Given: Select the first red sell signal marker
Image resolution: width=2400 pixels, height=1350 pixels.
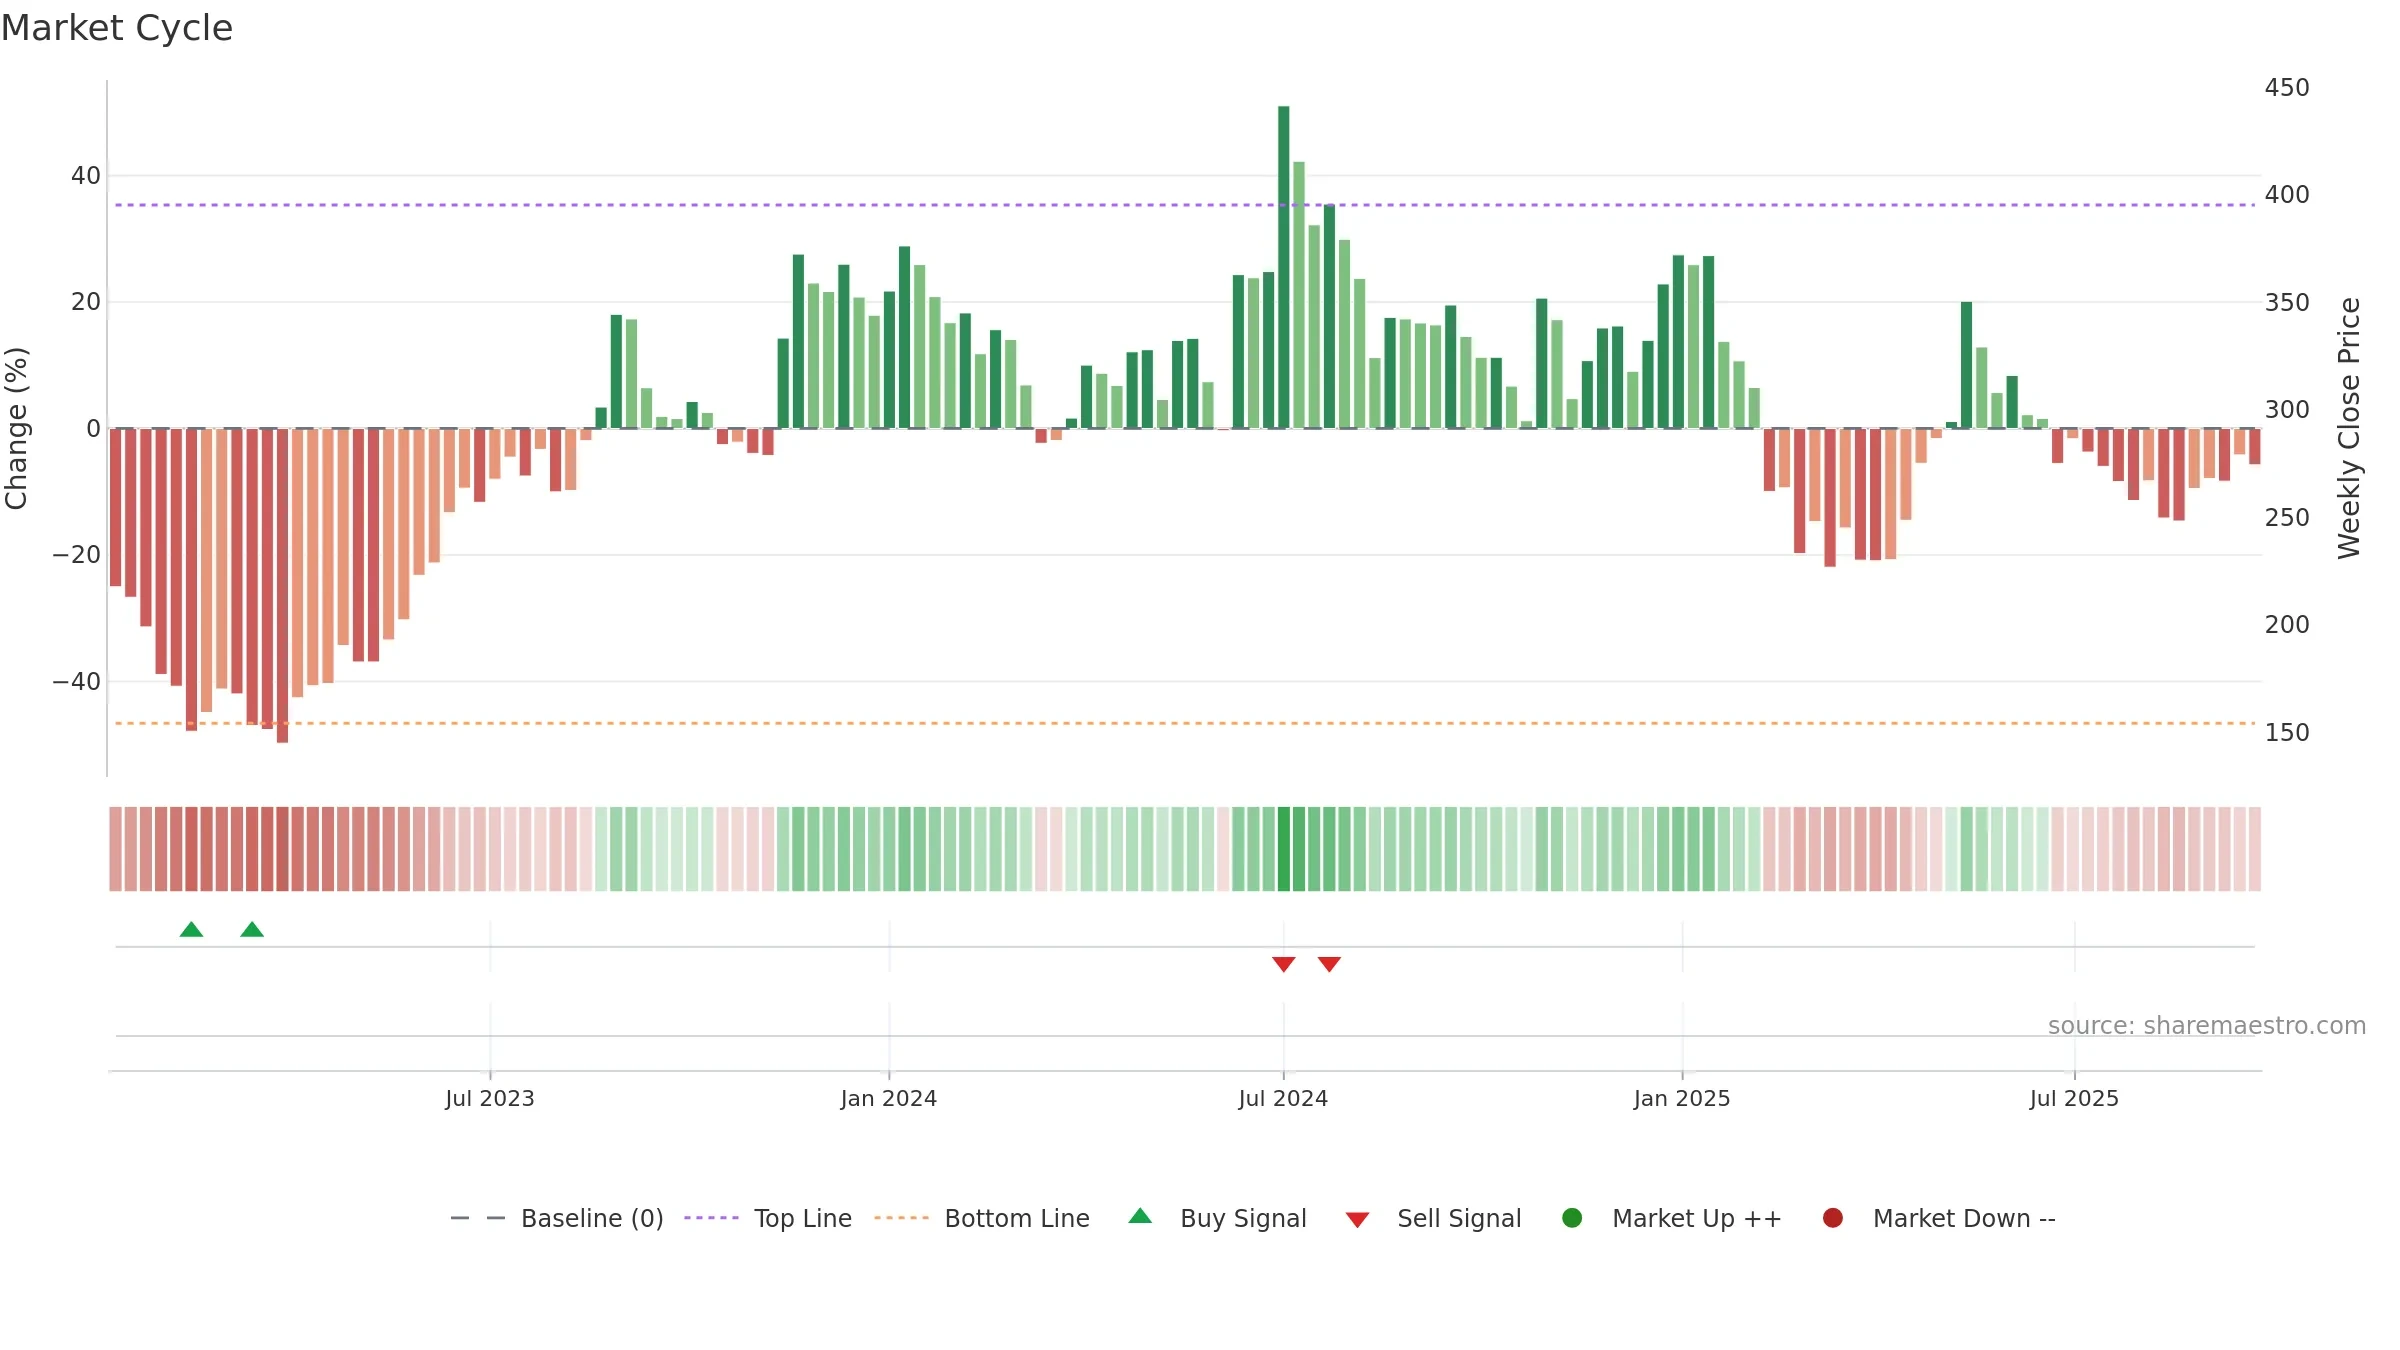Looking at the screenshot, I should 1284,964.
